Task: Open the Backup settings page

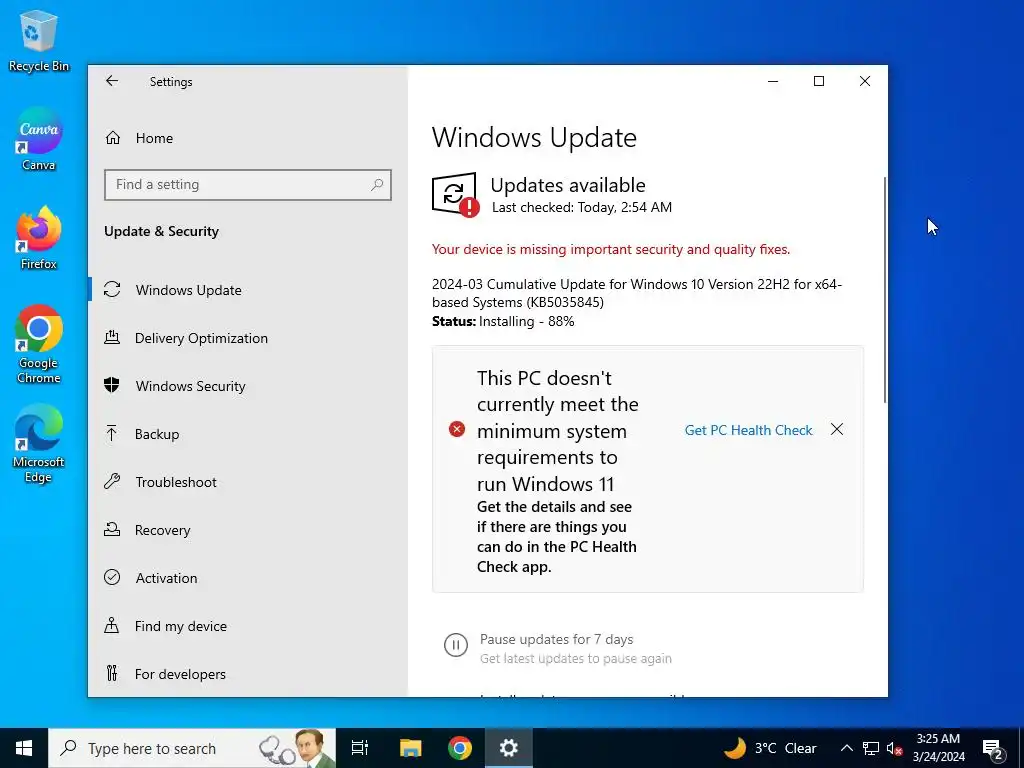Action: click(x=157, y=434)
